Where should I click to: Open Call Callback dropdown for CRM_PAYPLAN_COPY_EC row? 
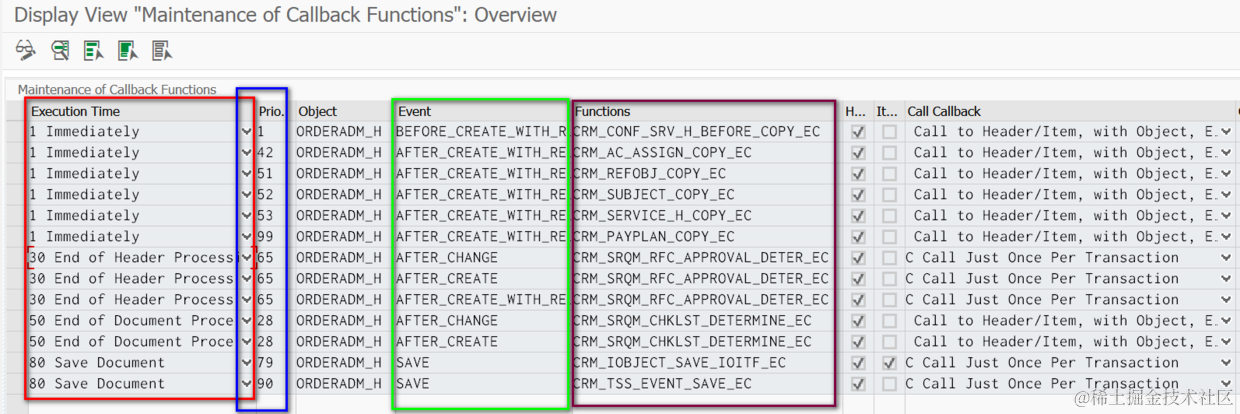point(1226,237)
